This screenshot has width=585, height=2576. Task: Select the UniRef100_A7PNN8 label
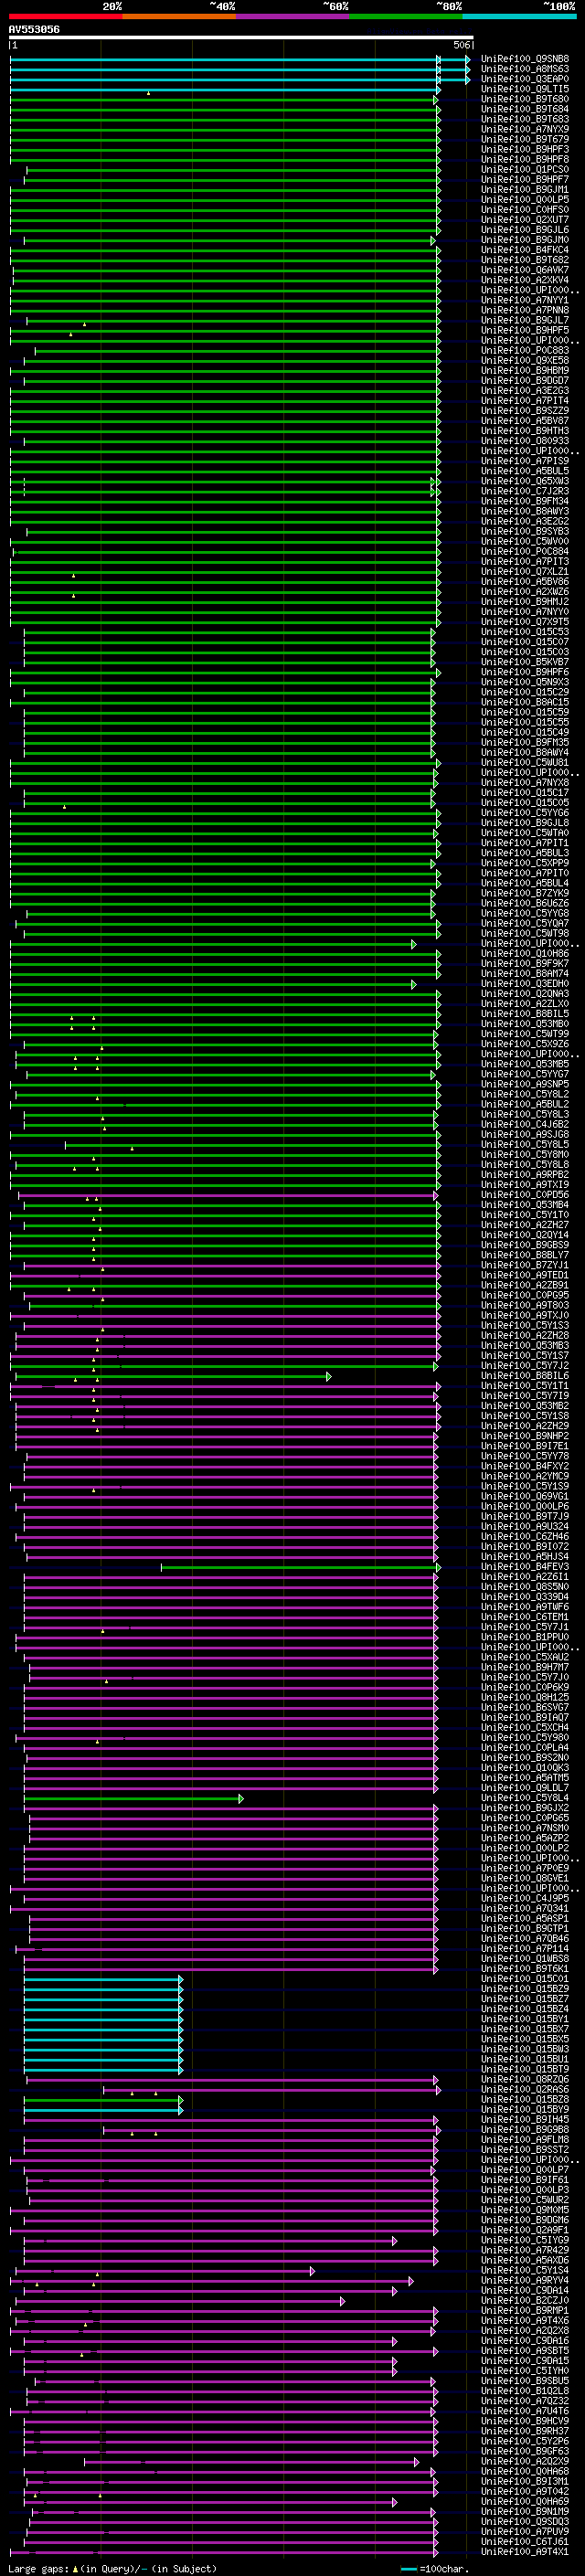coord(524,310)
